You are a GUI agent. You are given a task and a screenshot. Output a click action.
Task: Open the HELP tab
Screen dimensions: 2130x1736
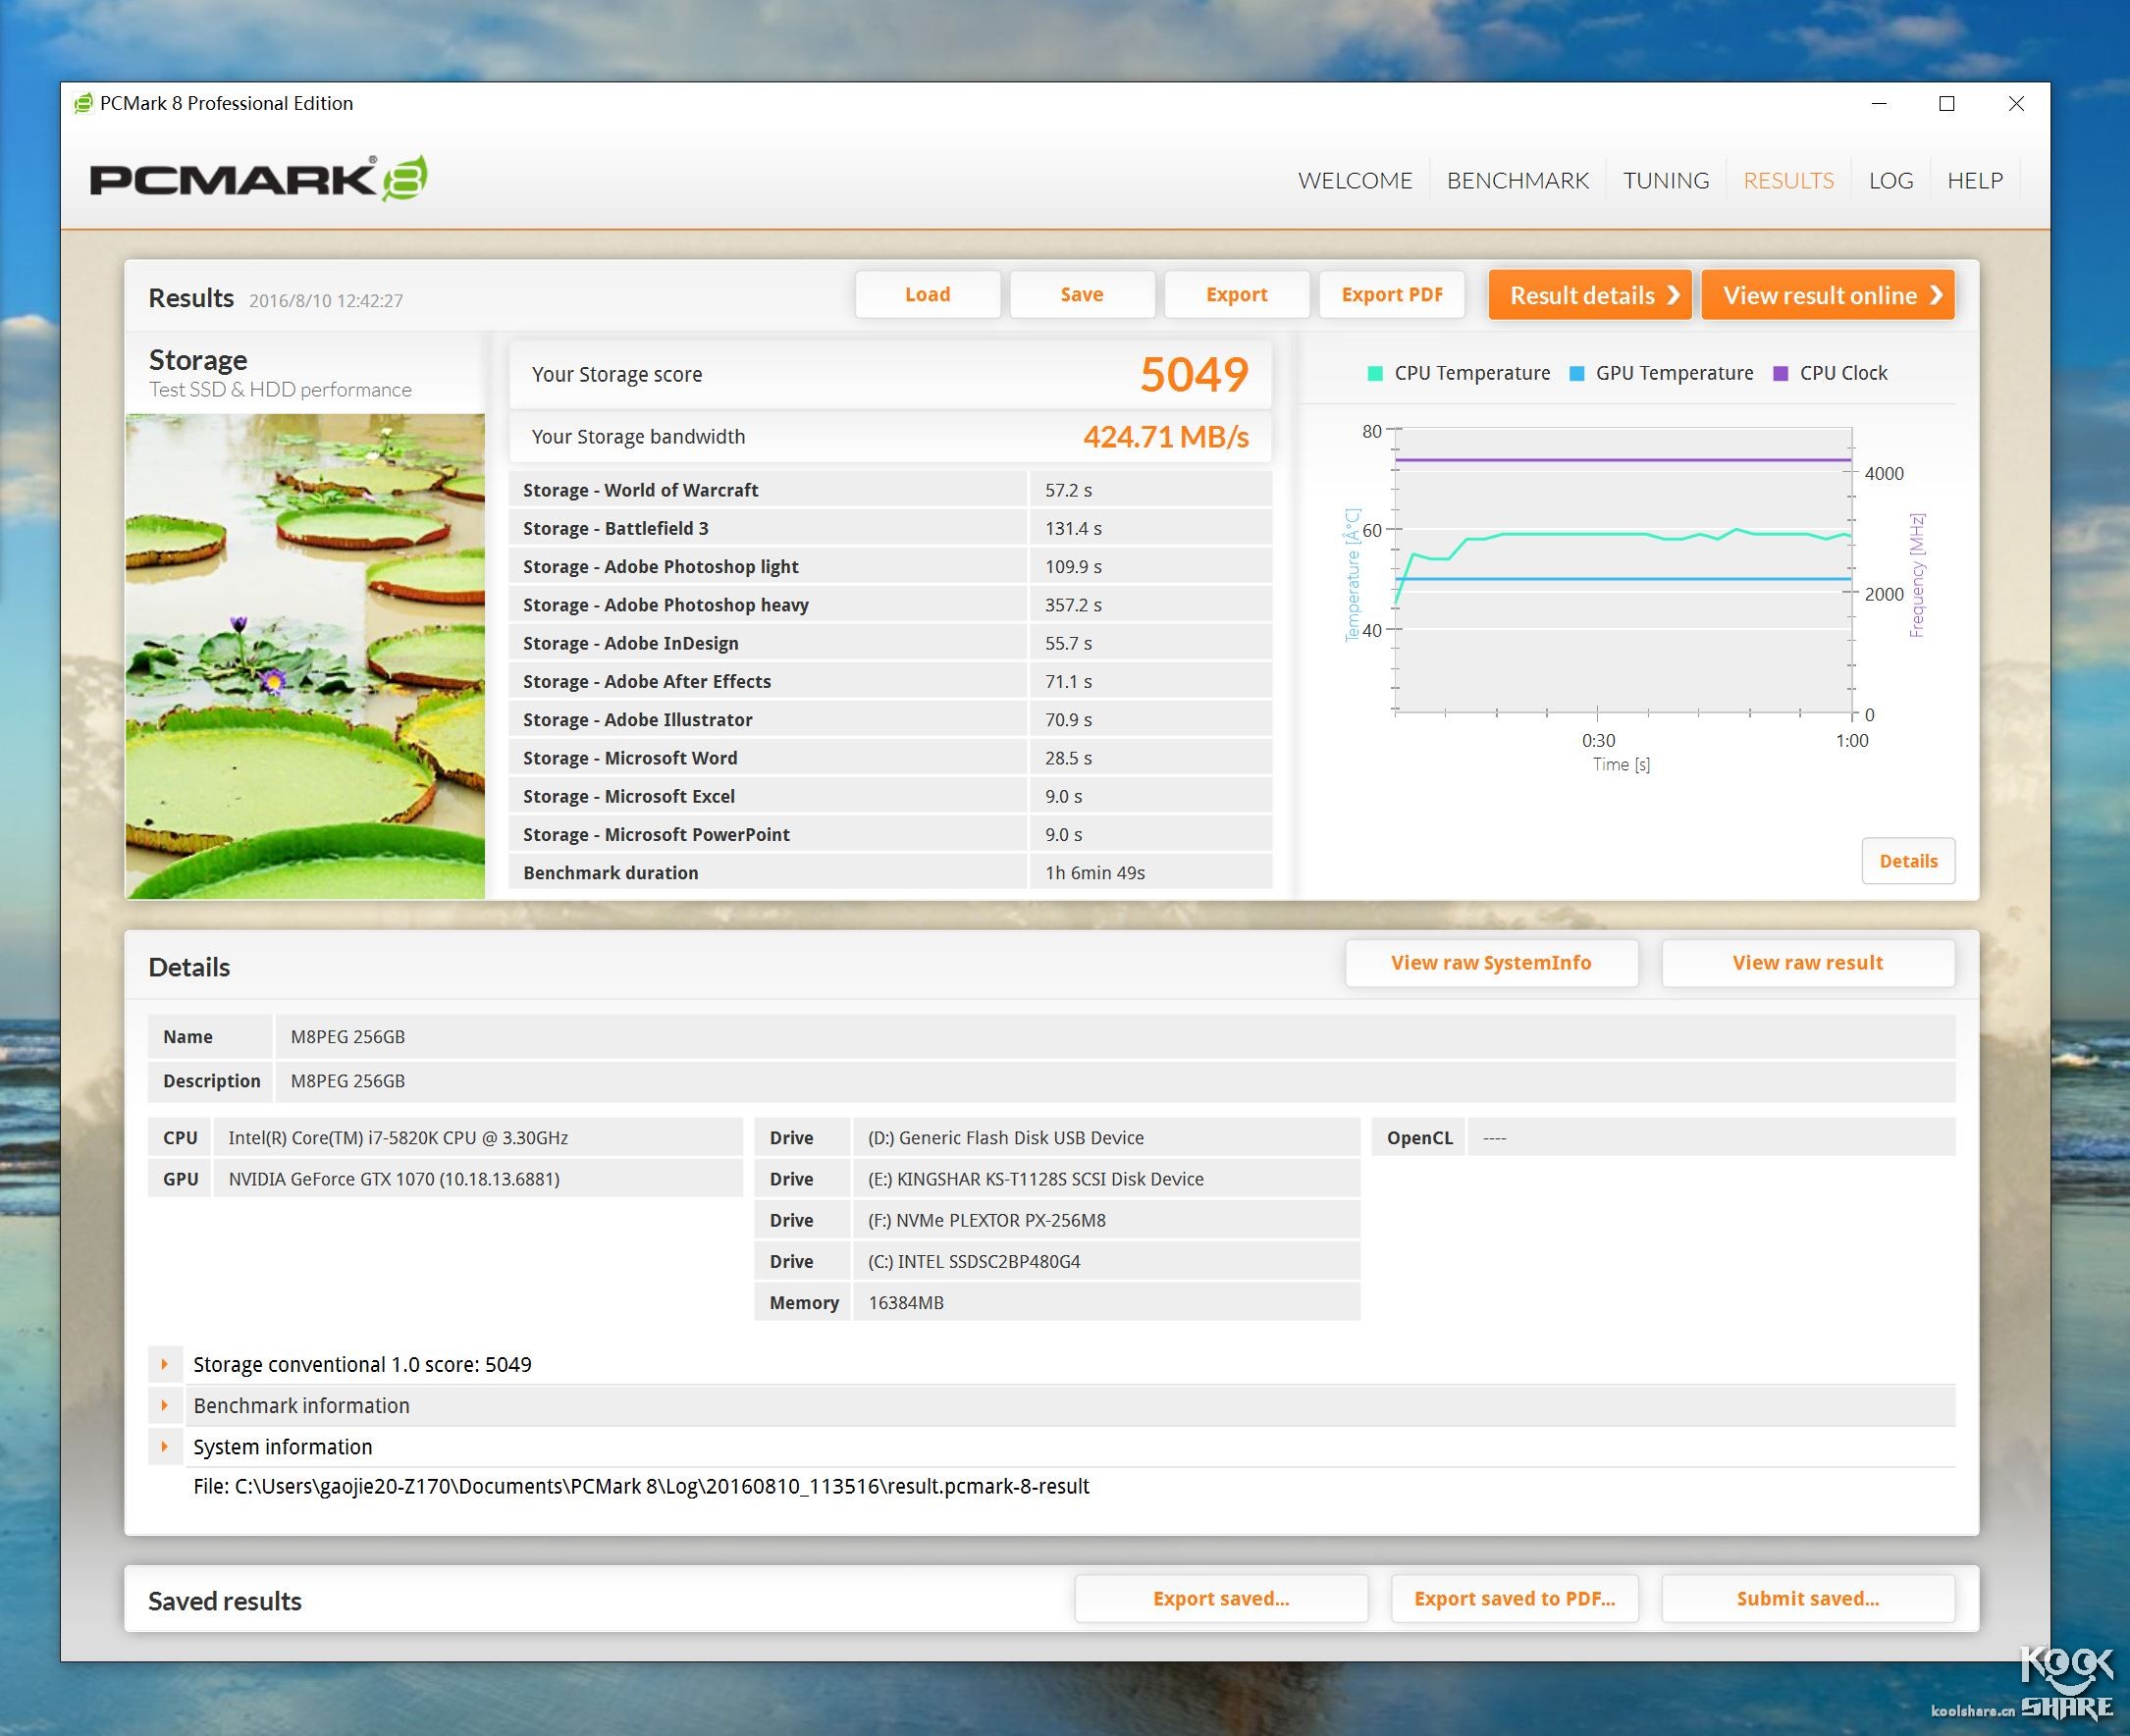click(1974, 181)
